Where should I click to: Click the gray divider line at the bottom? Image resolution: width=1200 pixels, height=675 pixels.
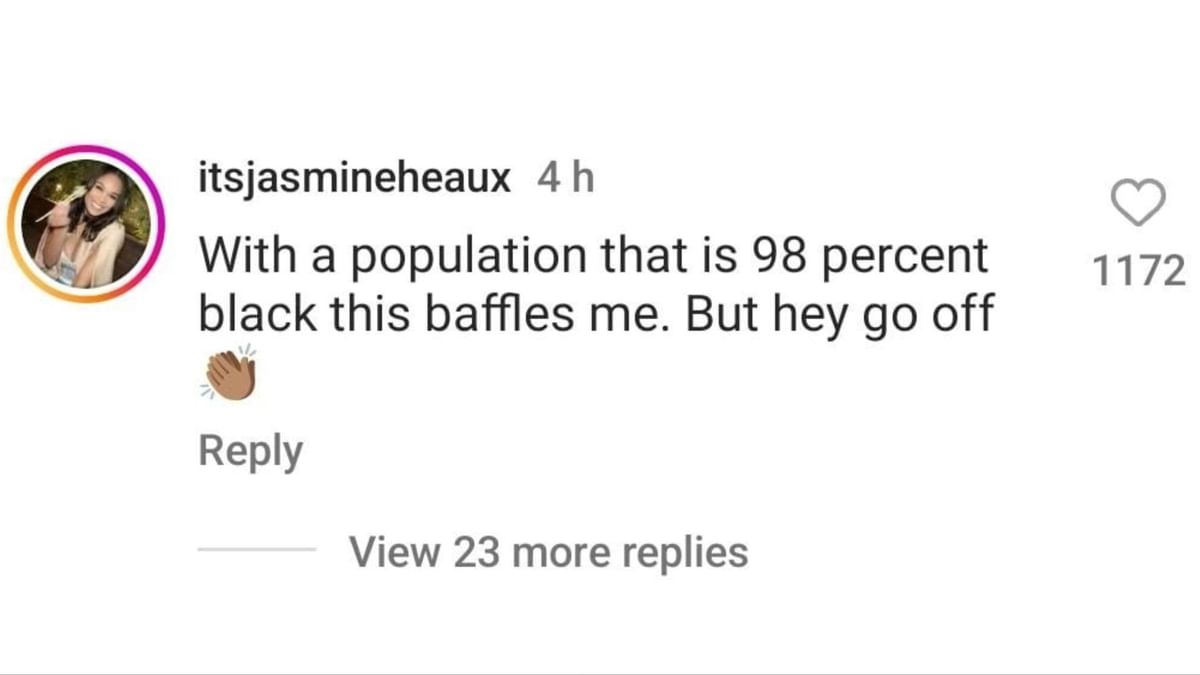click(600, 672)
